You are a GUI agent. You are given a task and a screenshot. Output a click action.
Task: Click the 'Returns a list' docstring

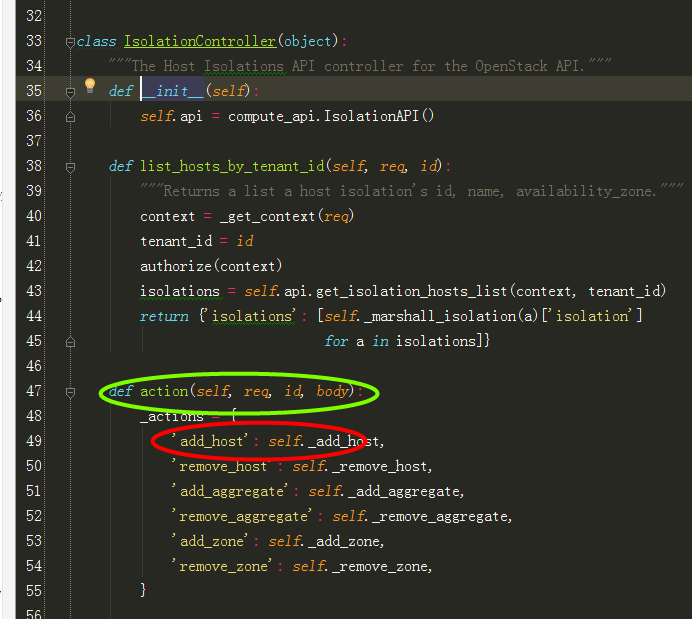pyautogui.click(x=412, y=191)
